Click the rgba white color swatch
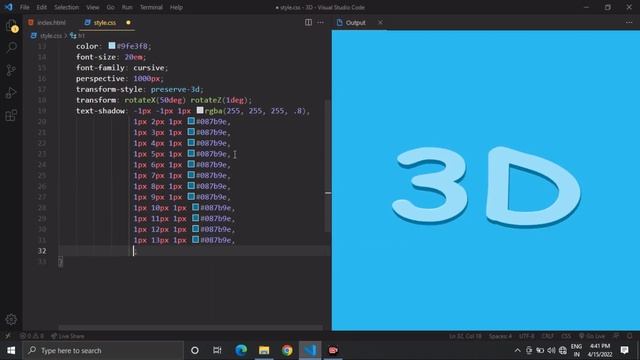The height and width of the screenshot is (360, 640). 200,110
